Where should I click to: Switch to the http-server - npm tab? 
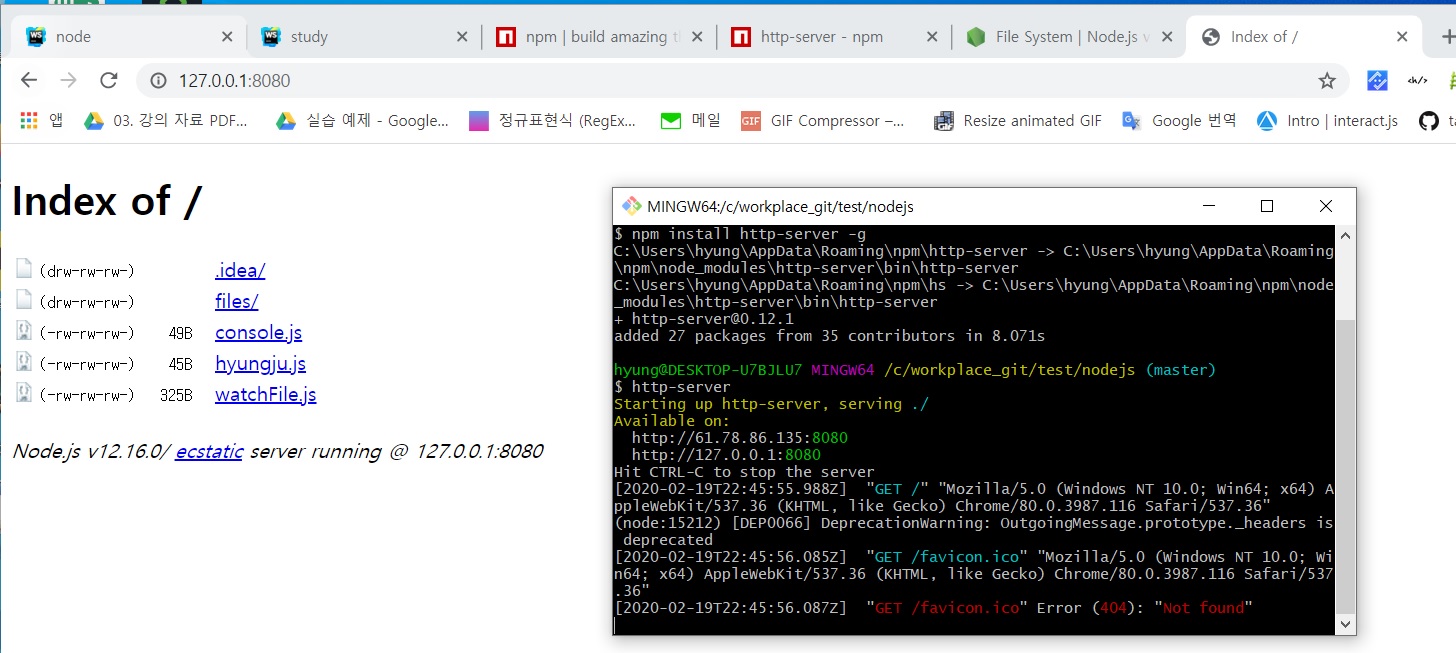click(x=820, y=37)
